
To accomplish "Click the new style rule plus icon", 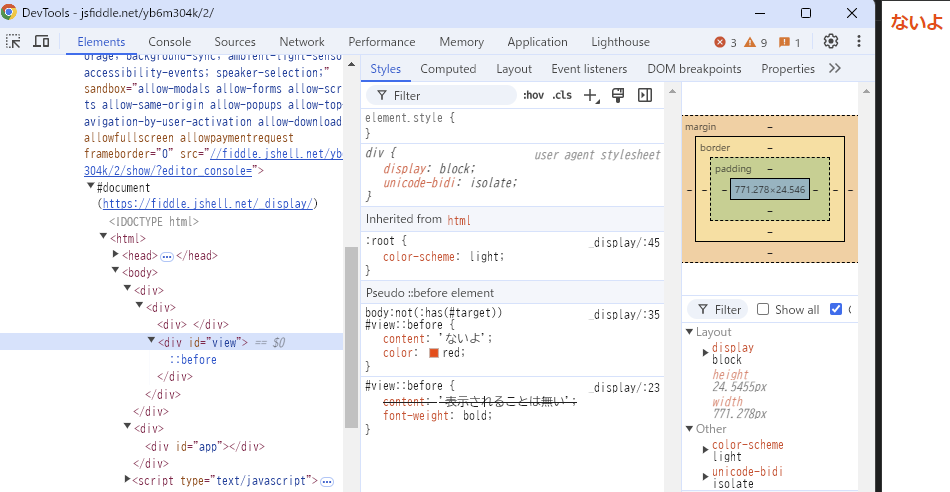I will (x=591, y=95).
